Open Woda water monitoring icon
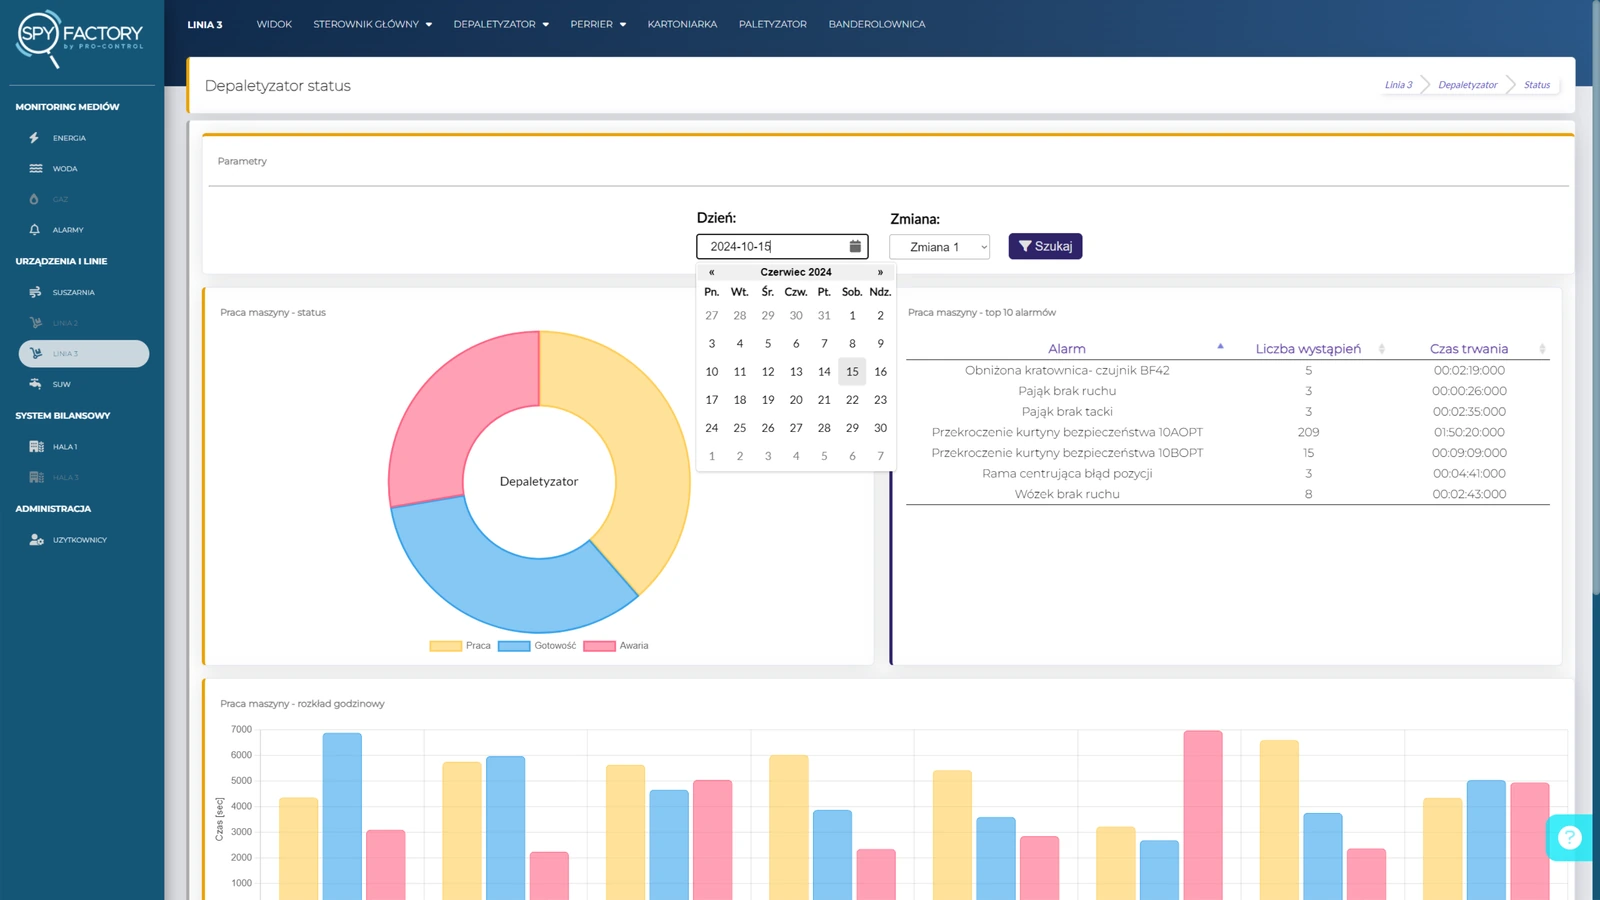Image resolution: width=1600 pixels, height=900 pixels. [36, 169]
